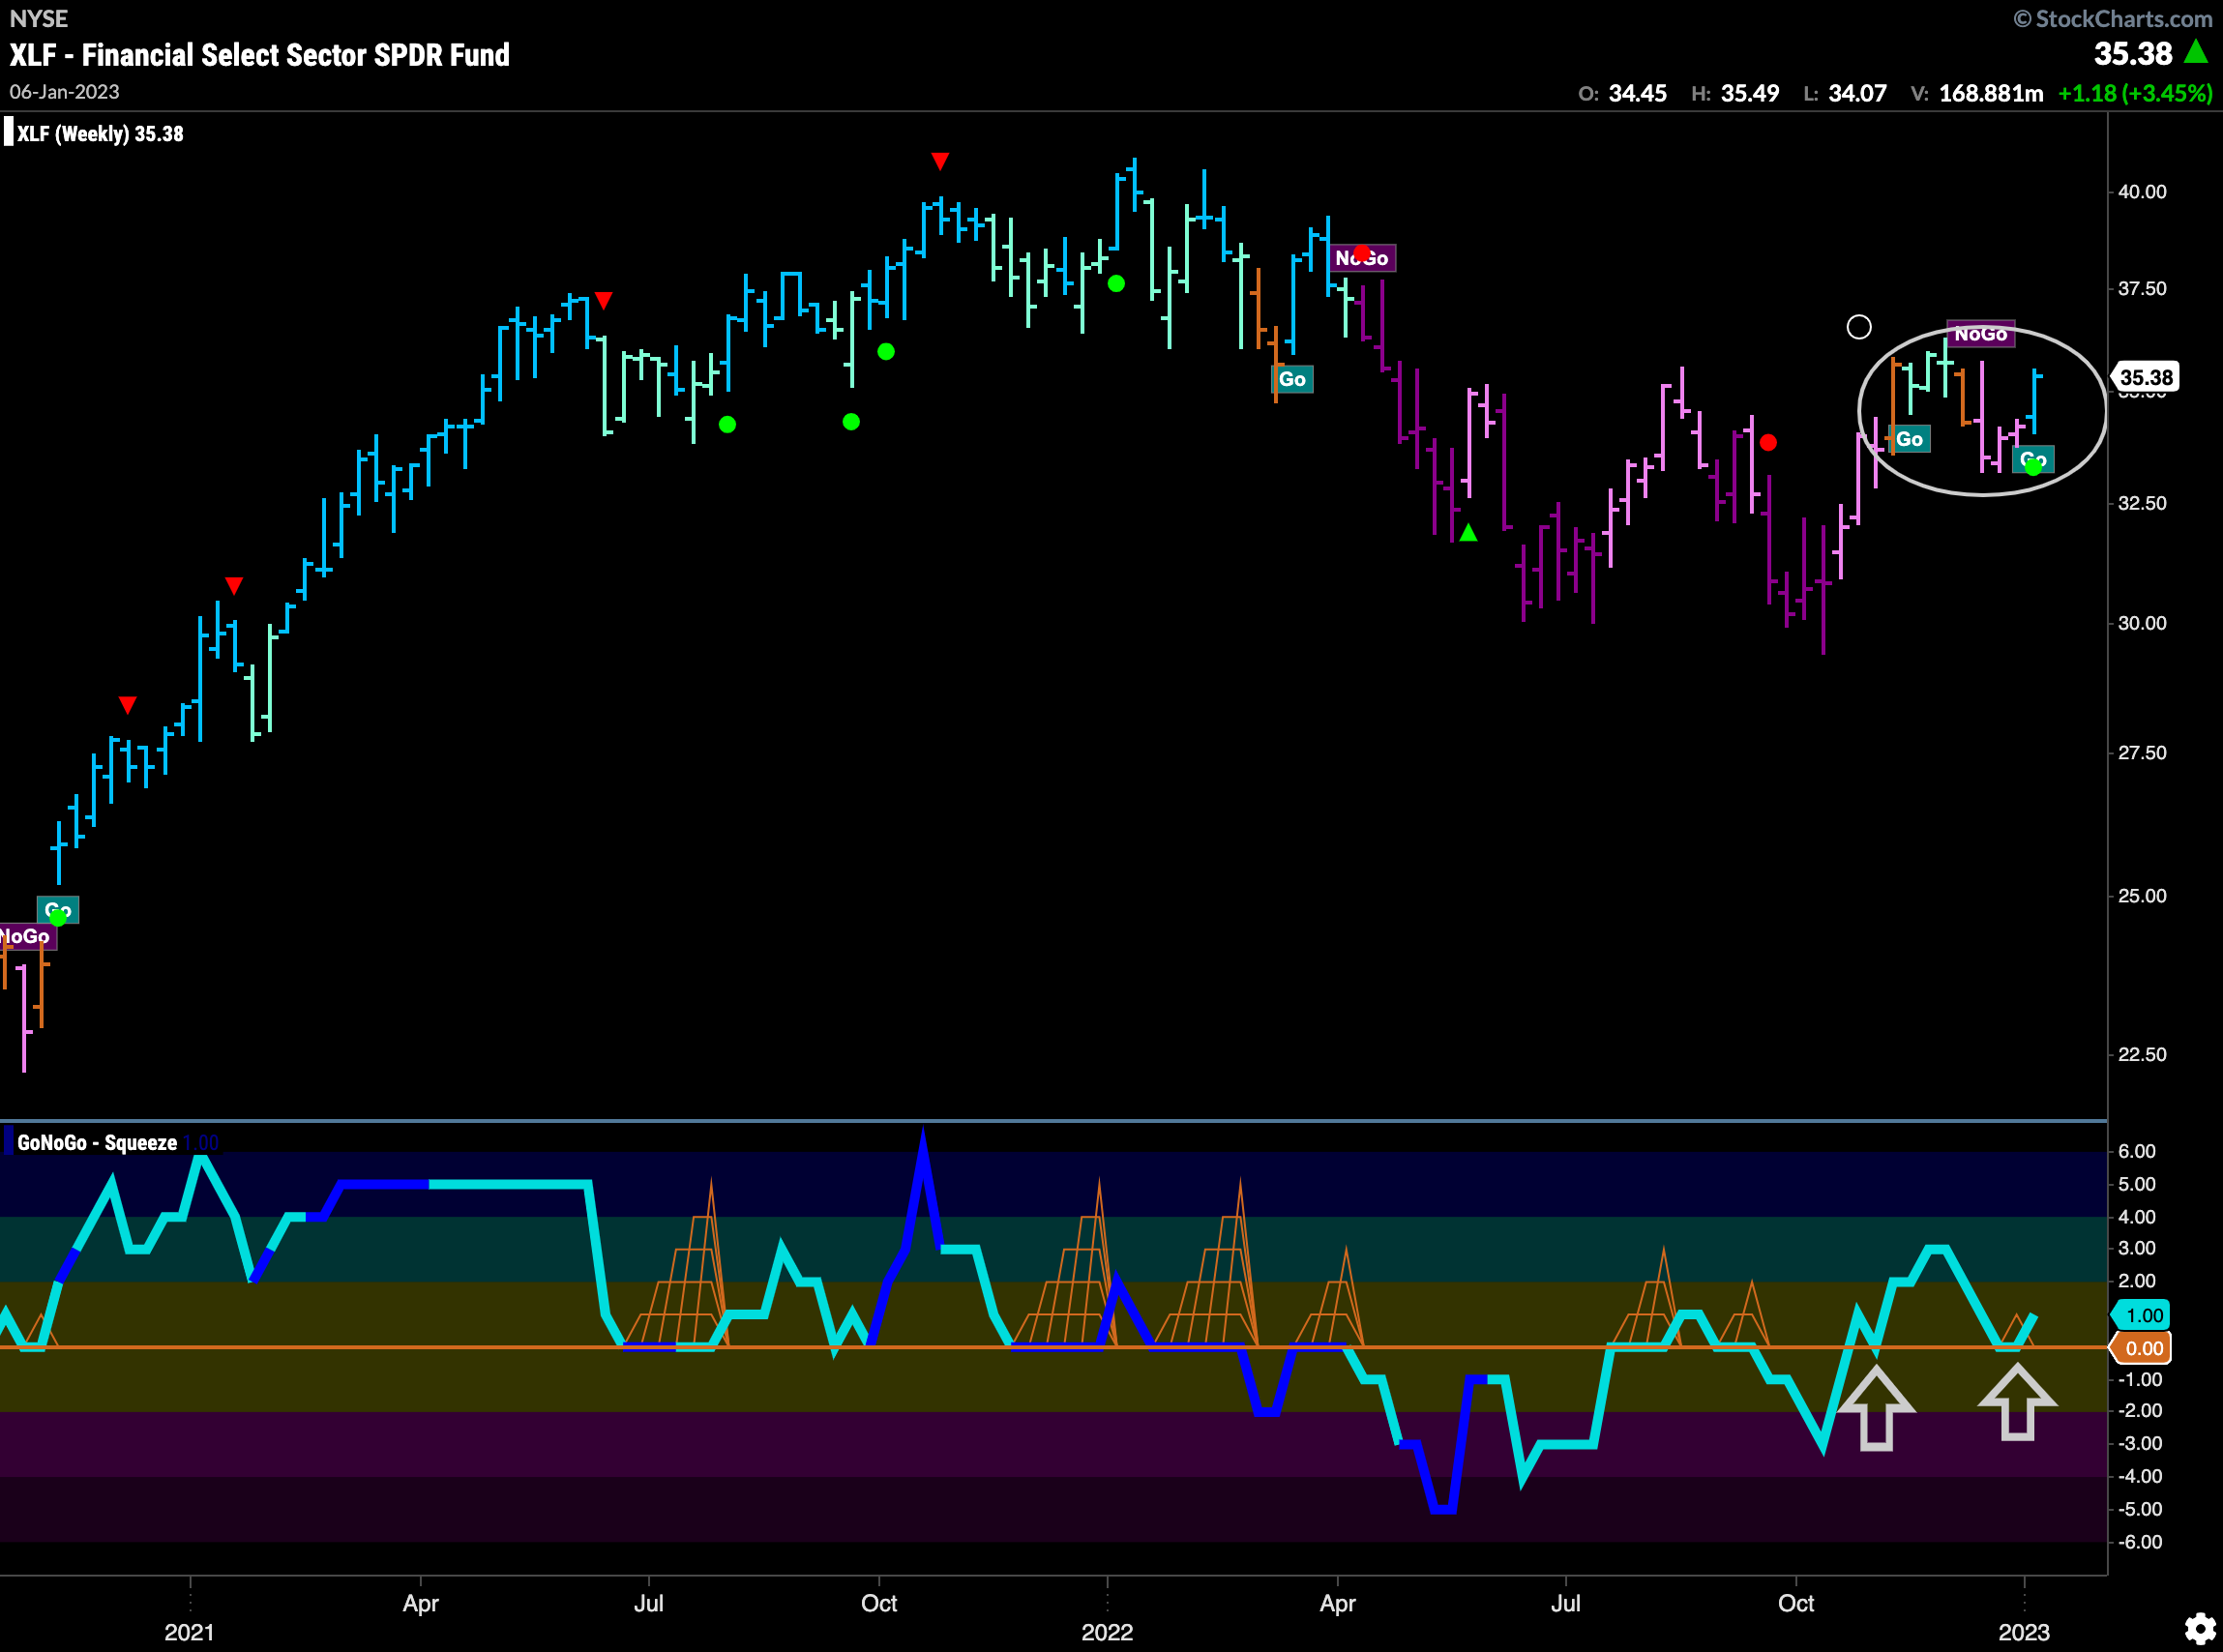Click the 6.00 oscillator axis label
Viewport: 2223px width, 1652px height.
2137,1151
